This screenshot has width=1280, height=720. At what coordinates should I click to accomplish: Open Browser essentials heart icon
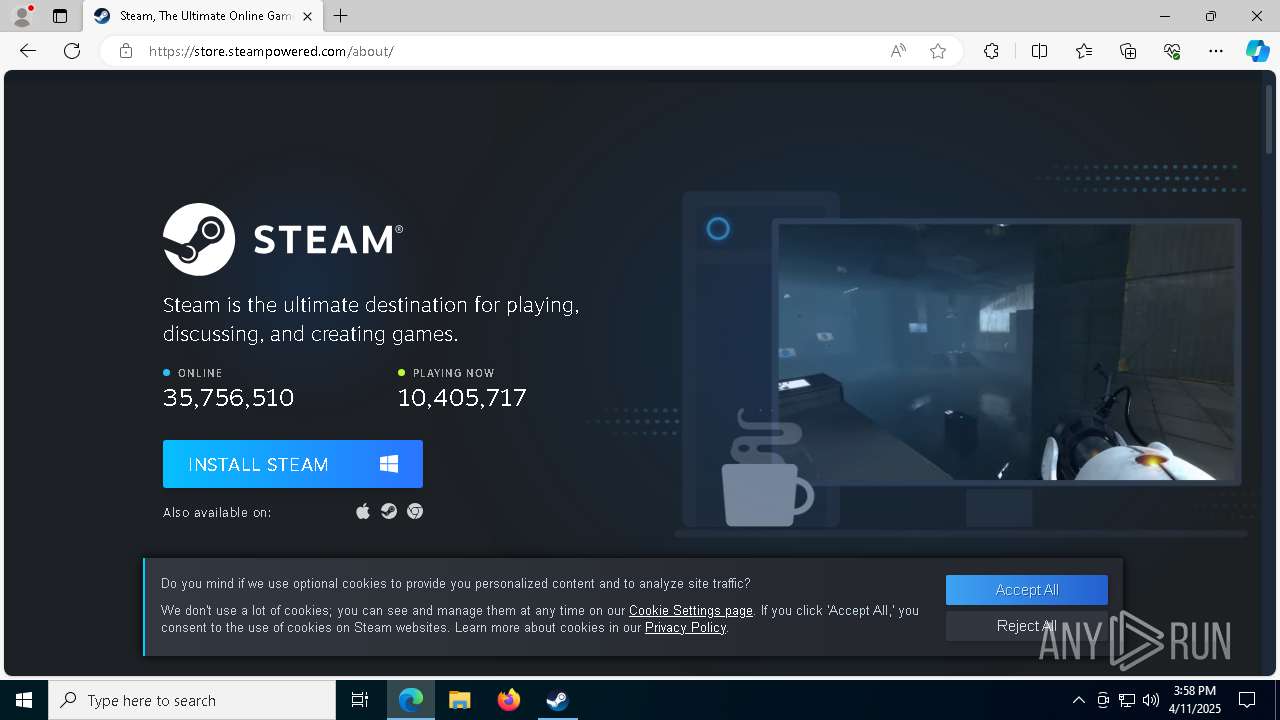click(1172, 51)
